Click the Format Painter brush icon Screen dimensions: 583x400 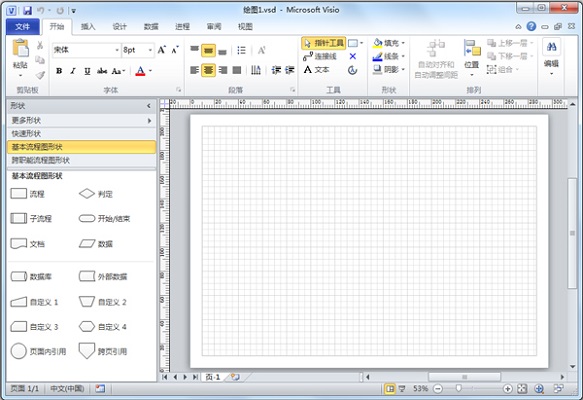[x=40, y=75]
